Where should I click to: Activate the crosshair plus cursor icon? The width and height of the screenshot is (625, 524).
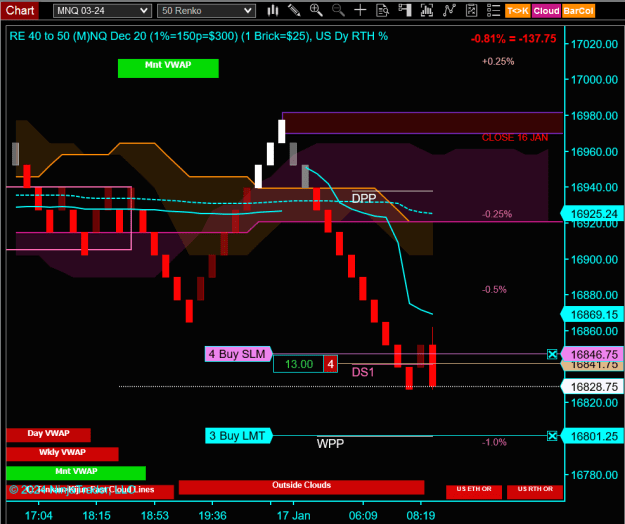coord(360,10)
